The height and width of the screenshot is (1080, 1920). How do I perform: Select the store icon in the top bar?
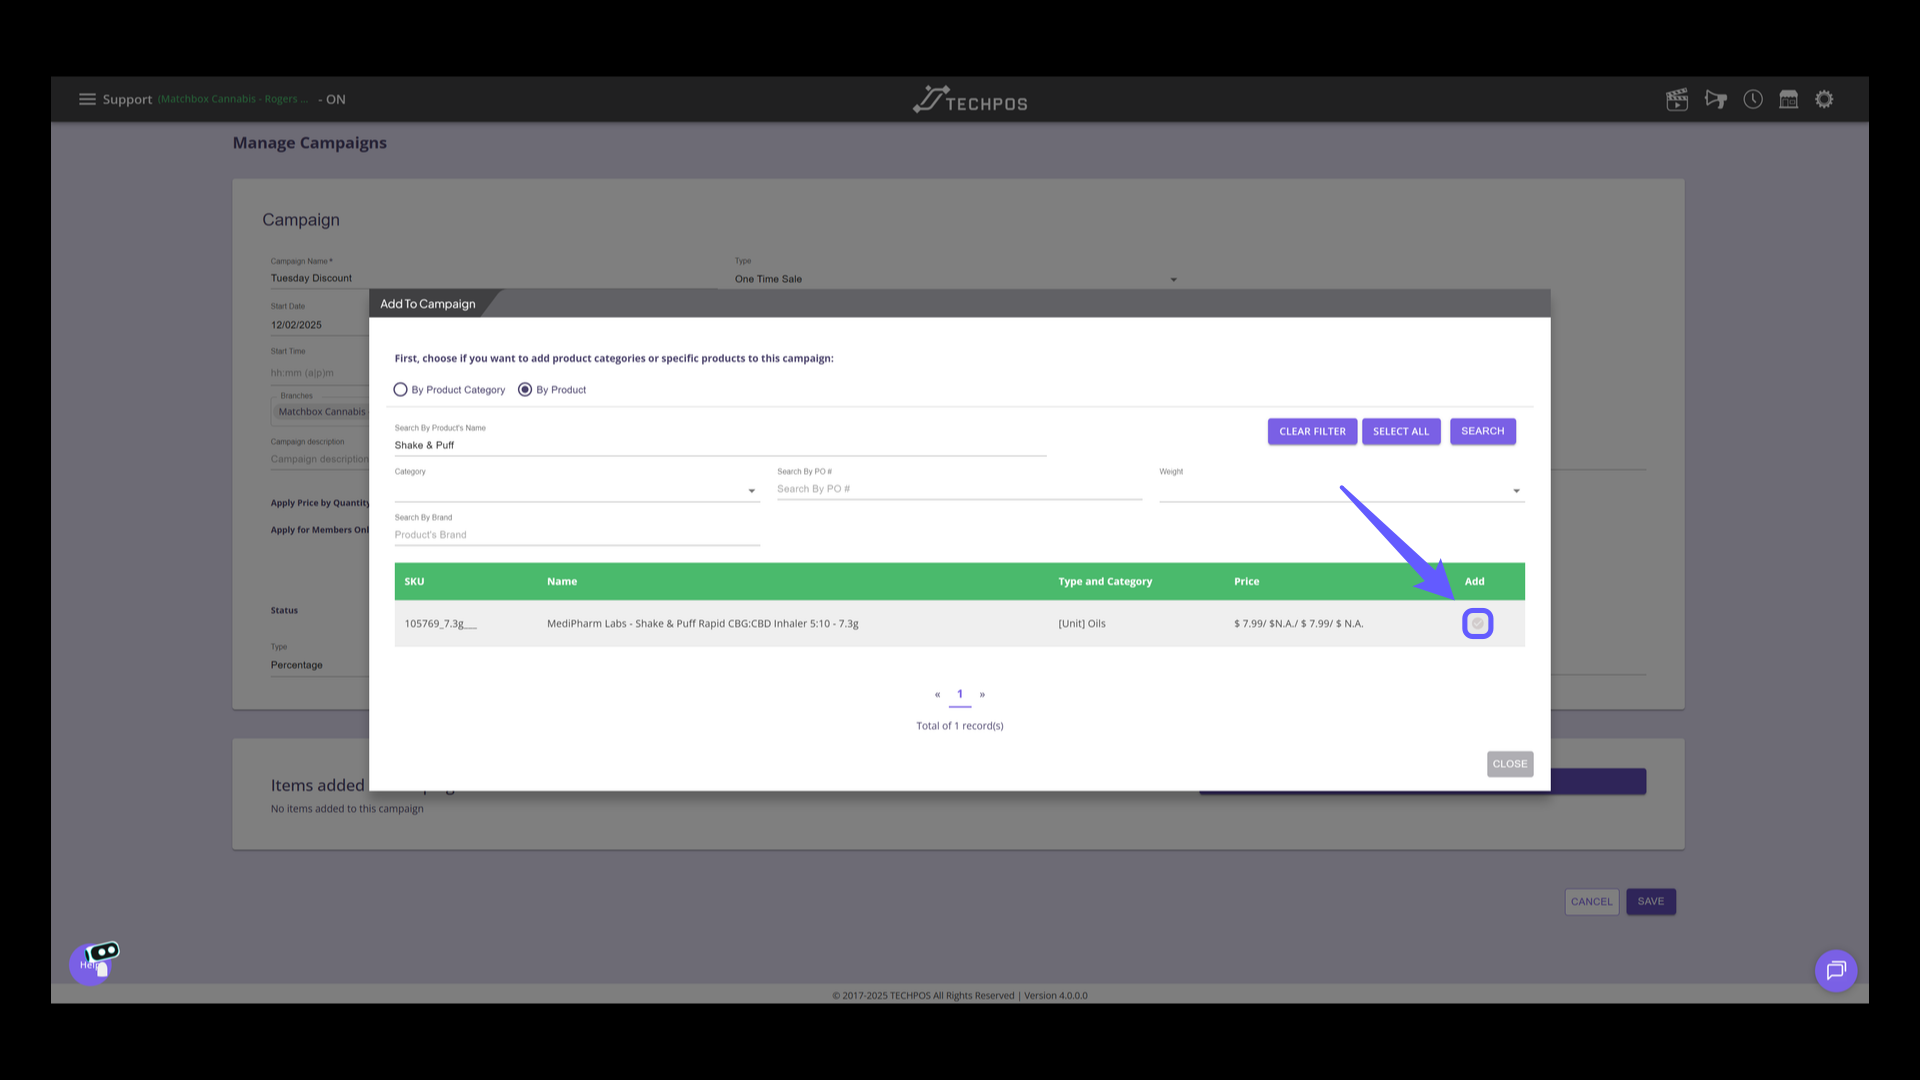pyautogui.click(x=1788, y=99)
